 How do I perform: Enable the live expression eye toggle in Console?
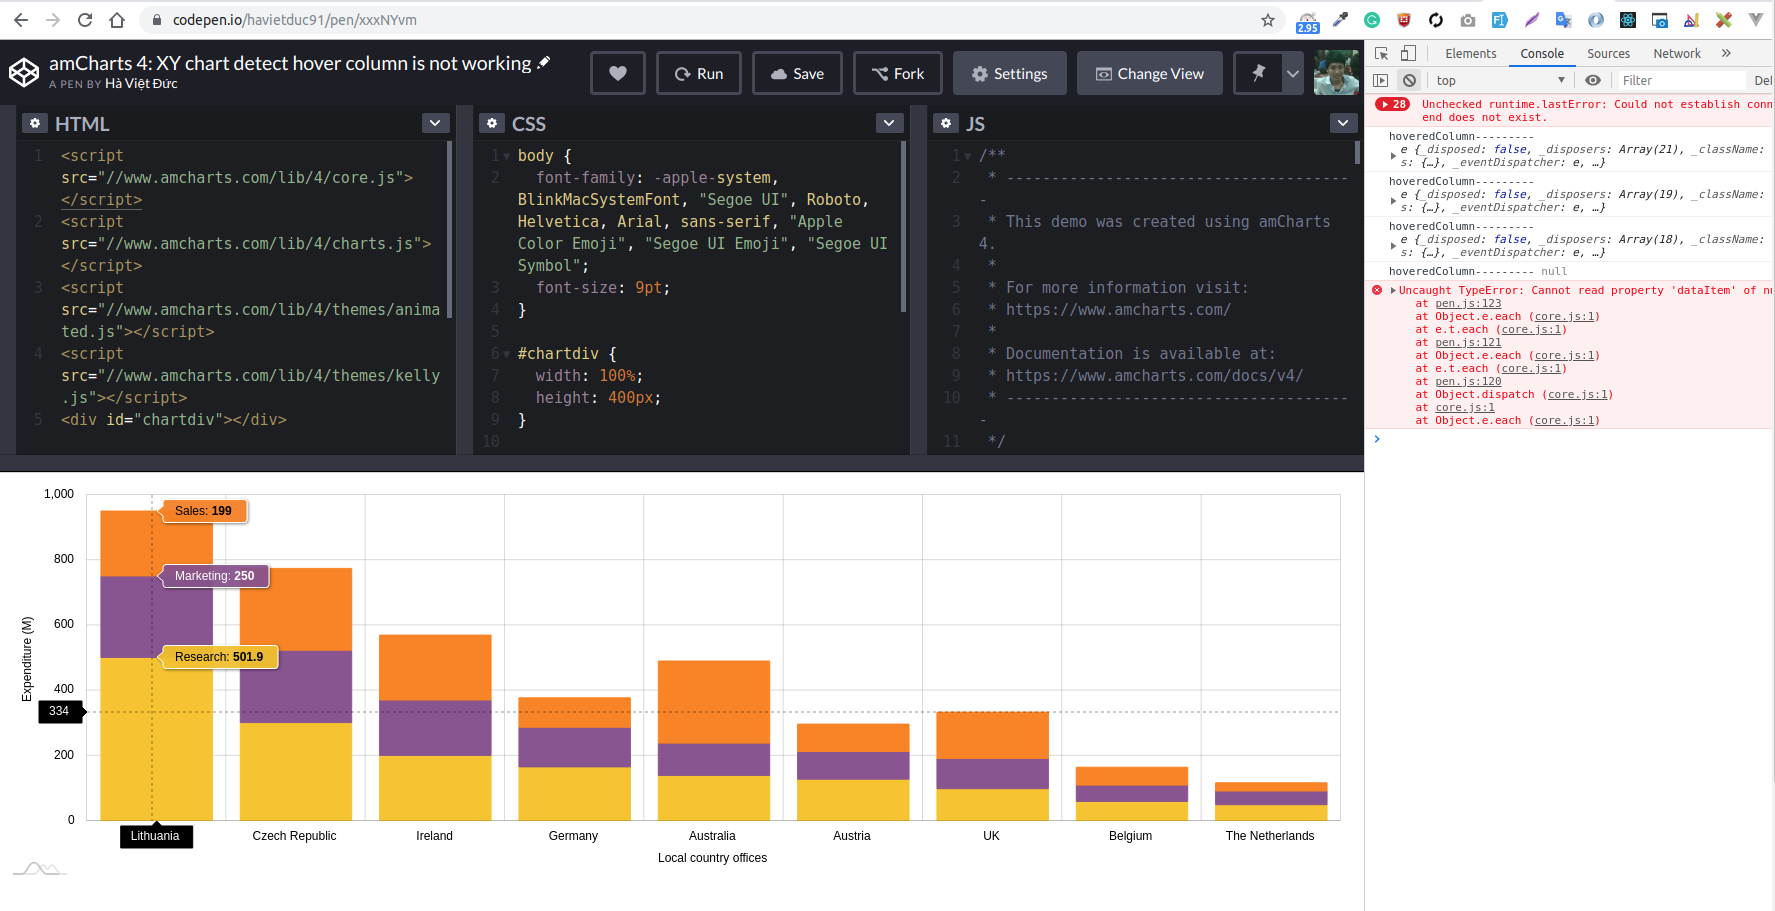tap(1593, 79)
